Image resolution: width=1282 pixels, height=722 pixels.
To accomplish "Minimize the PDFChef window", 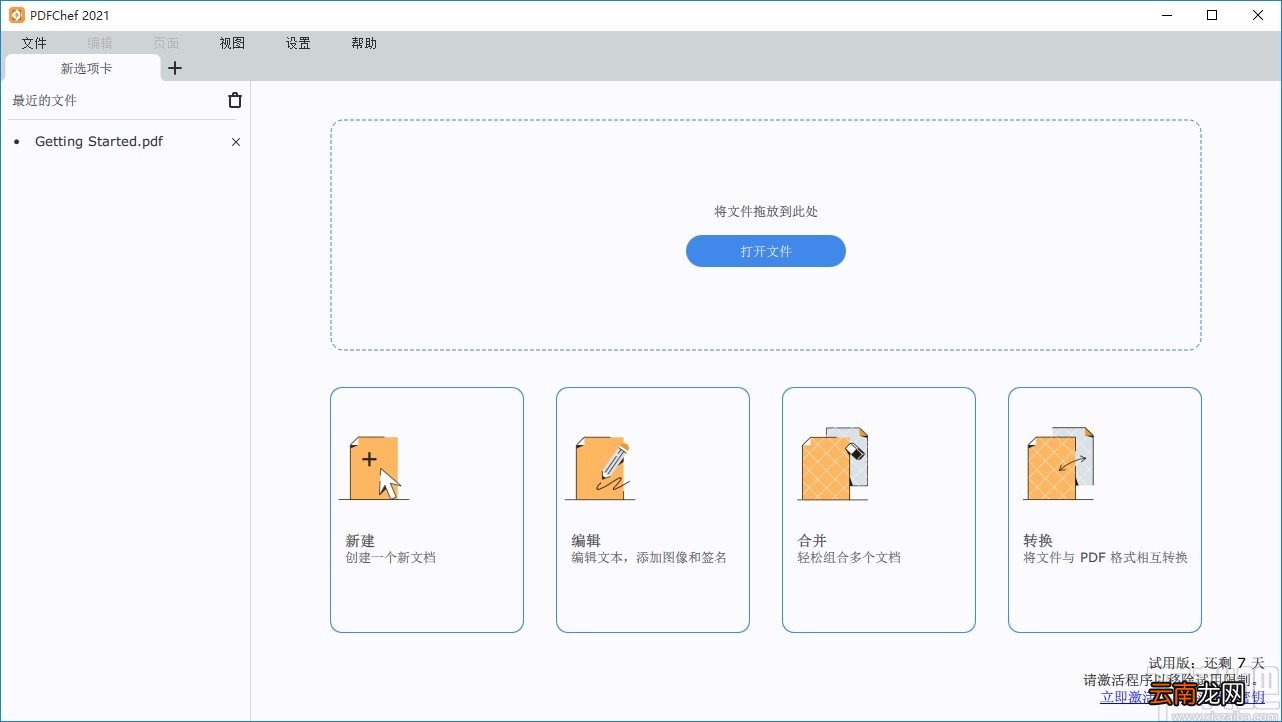I will click(x=1167, y=15).
